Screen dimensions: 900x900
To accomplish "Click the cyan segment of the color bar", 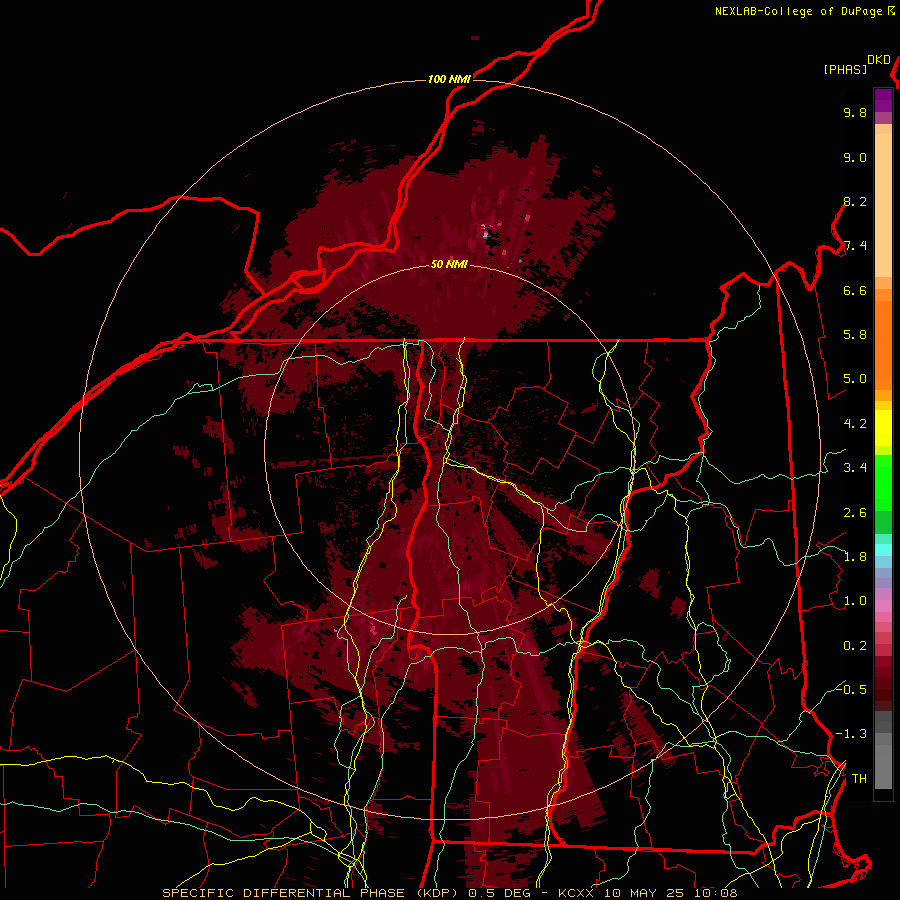I will [x=883, y=550].
